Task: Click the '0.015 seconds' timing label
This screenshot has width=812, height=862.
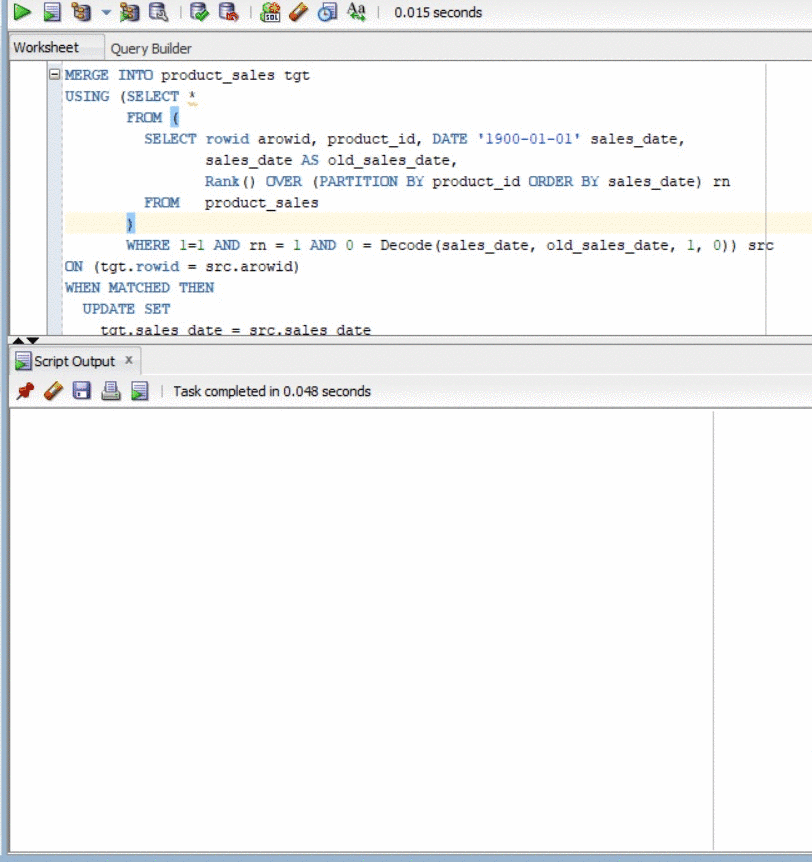Action: click(x=438, y=13)
